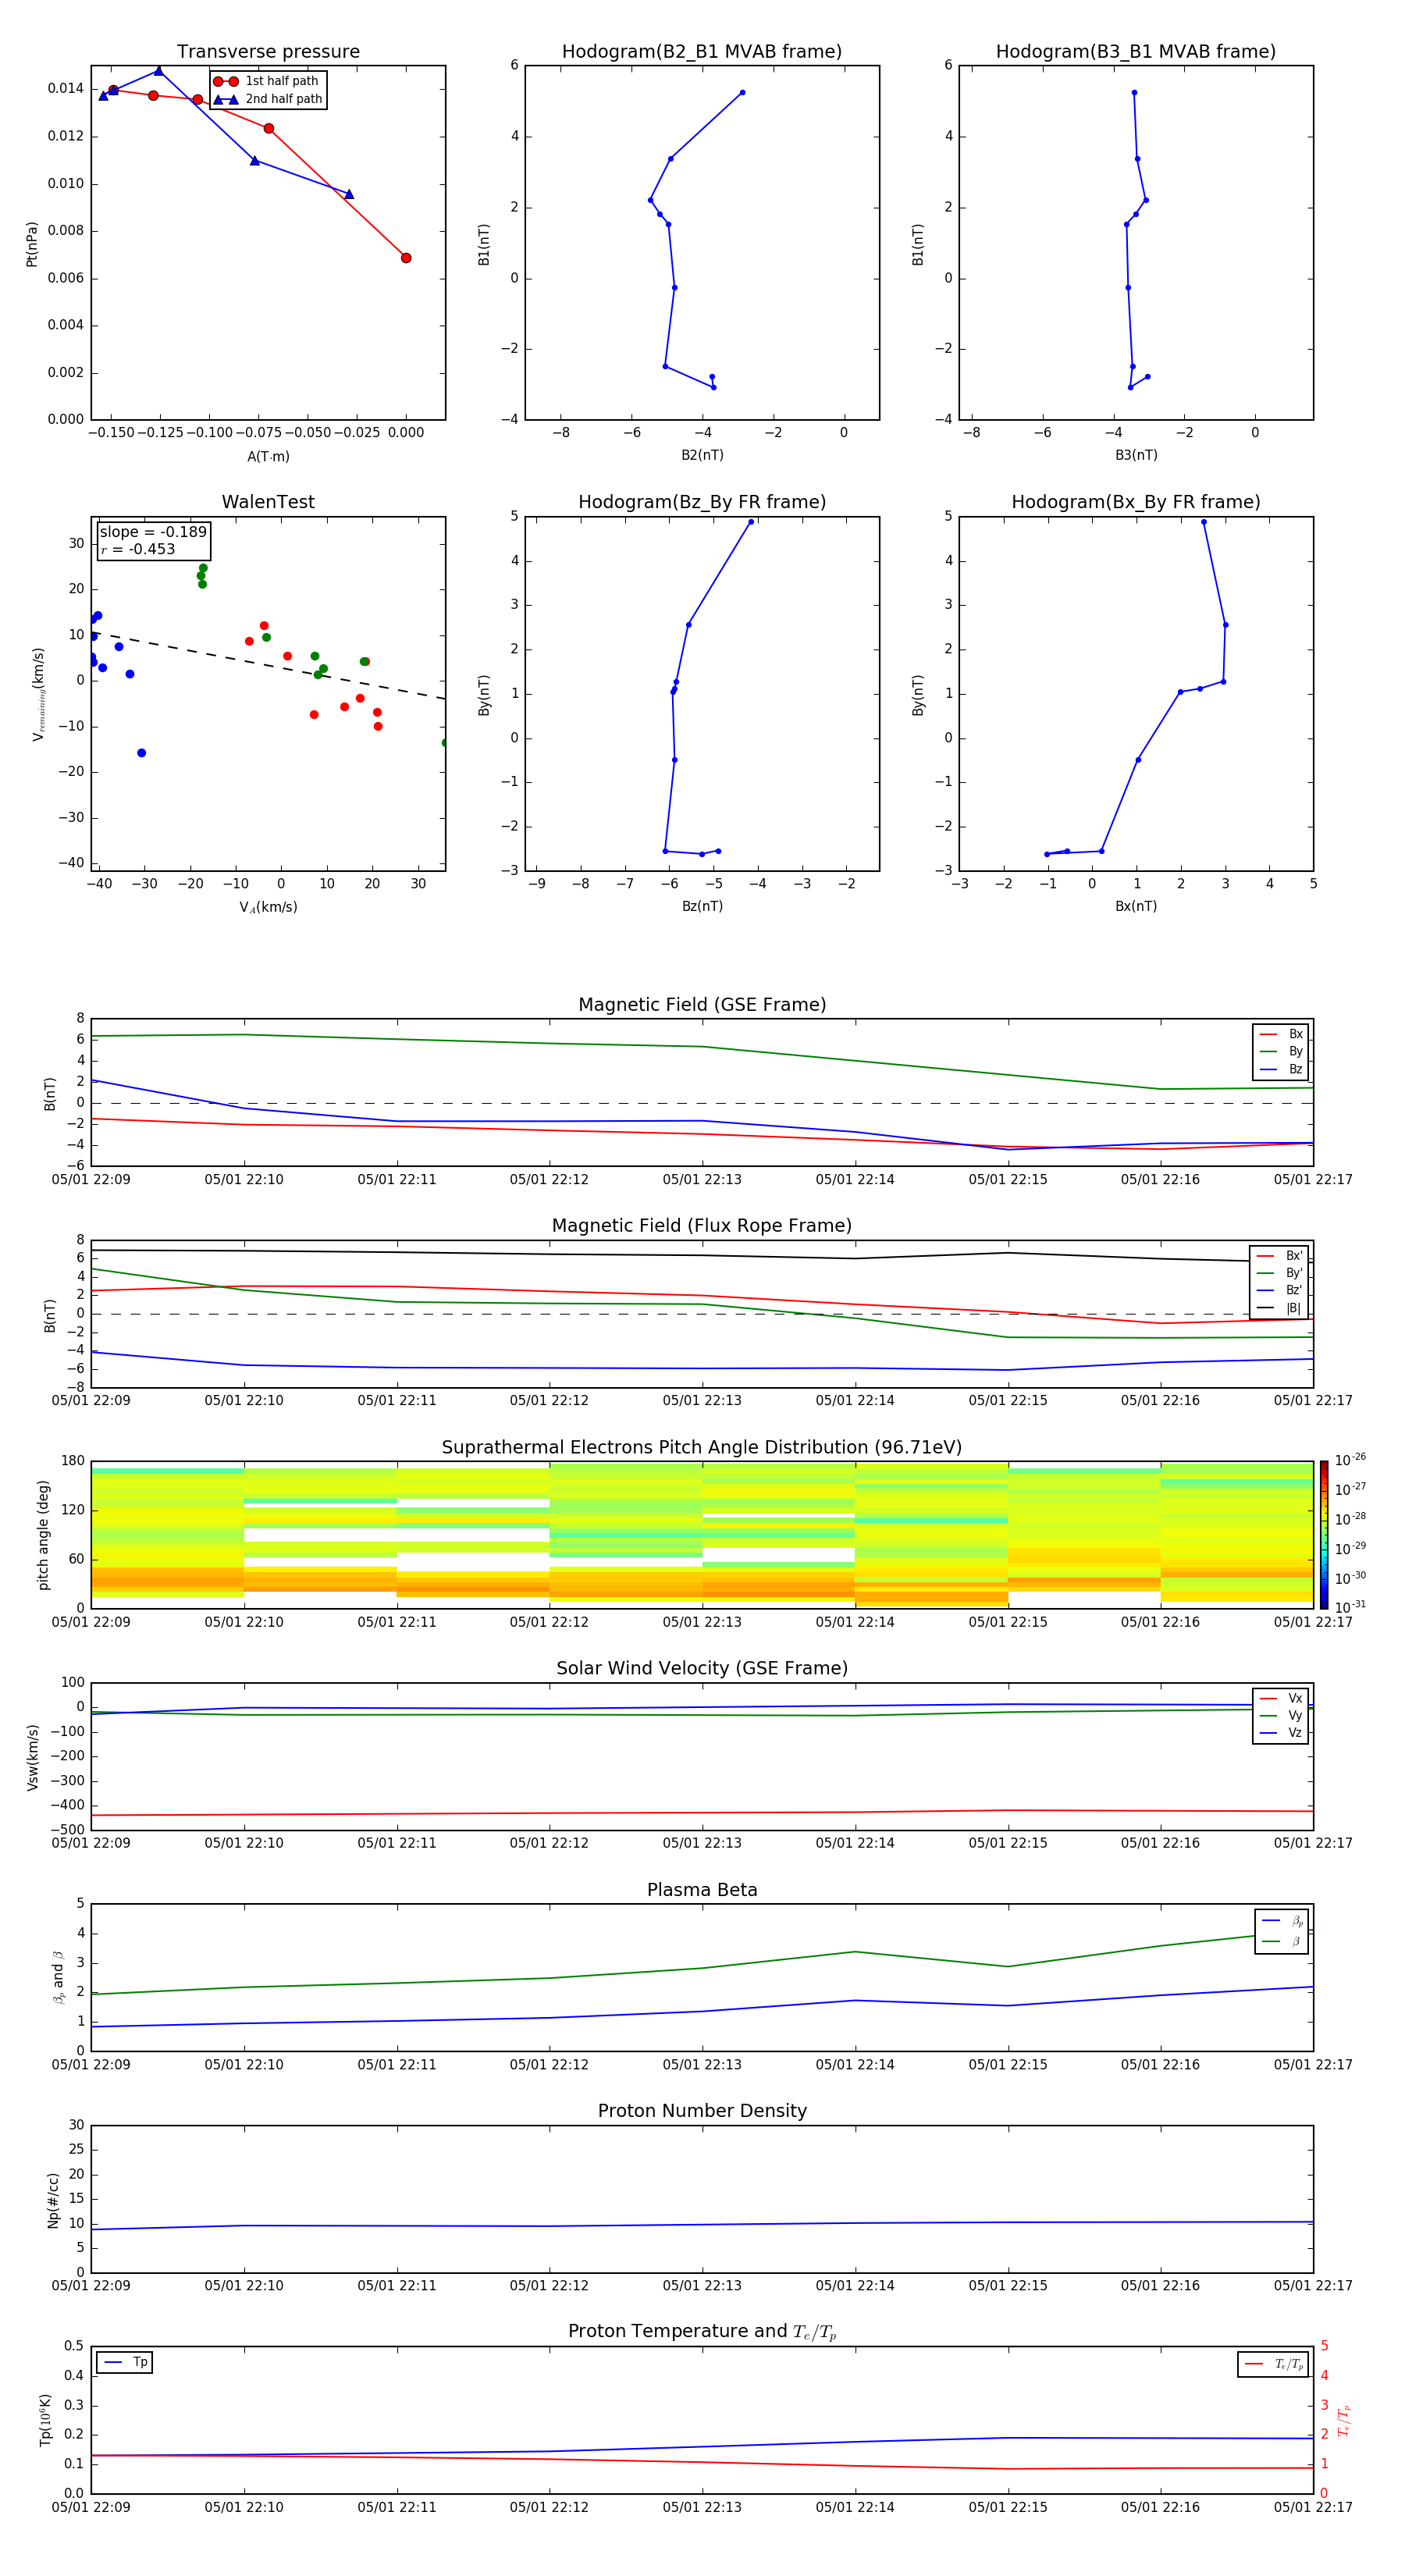Click the "Bx(nT)" x-axis label
This screenshot has height=2576, width=1405.
pos(1136,906)
